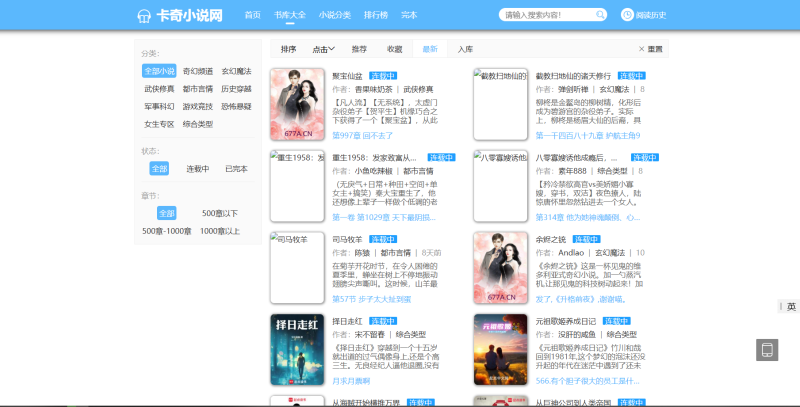Select category 奇幻频道
The width and height of the screenshot is (800, 407).
tap(198, 71)
